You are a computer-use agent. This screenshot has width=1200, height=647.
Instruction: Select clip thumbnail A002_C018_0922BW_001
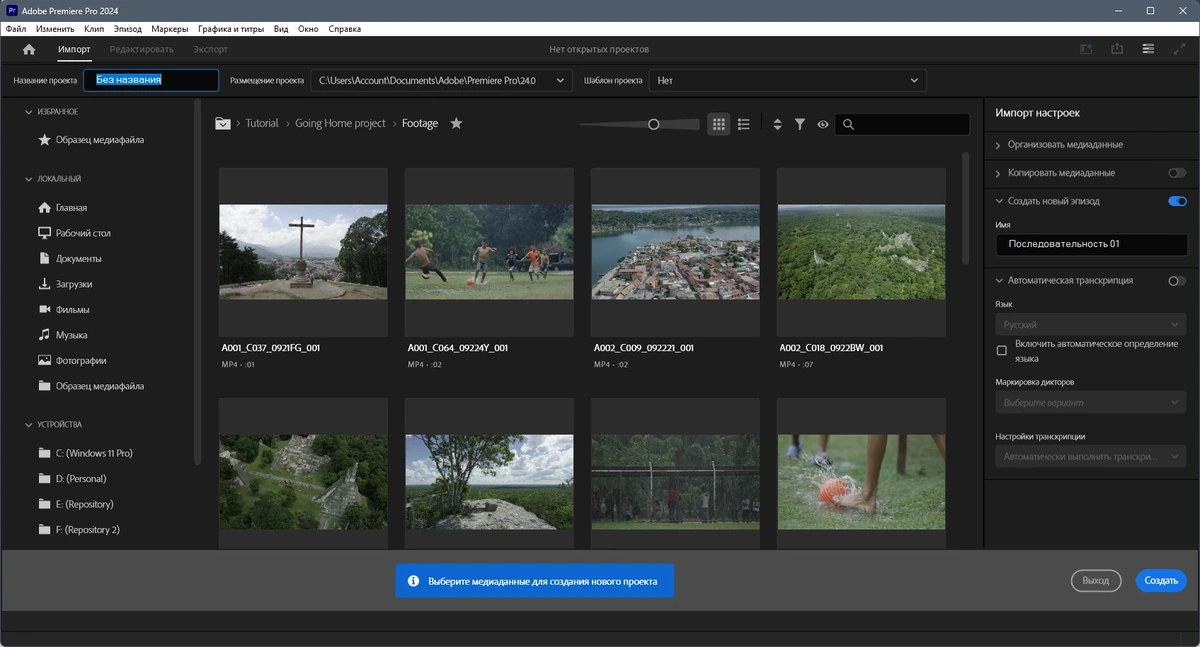(861, 252)
